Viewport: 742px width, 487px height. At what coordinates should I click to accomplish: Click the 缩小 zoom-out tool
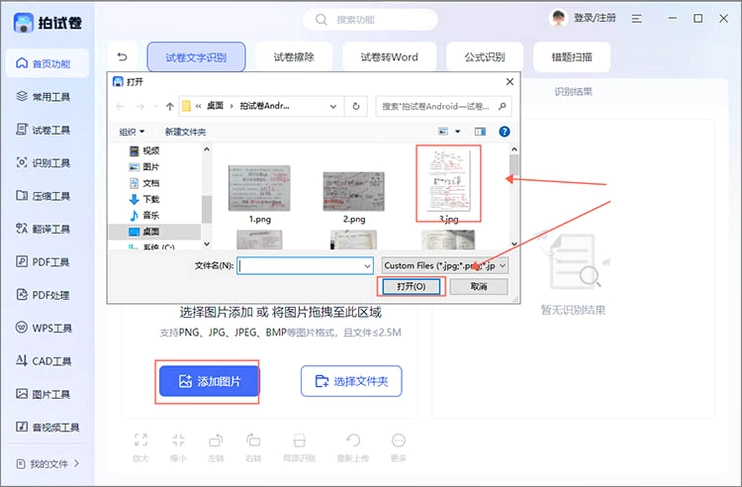(178, 447)
